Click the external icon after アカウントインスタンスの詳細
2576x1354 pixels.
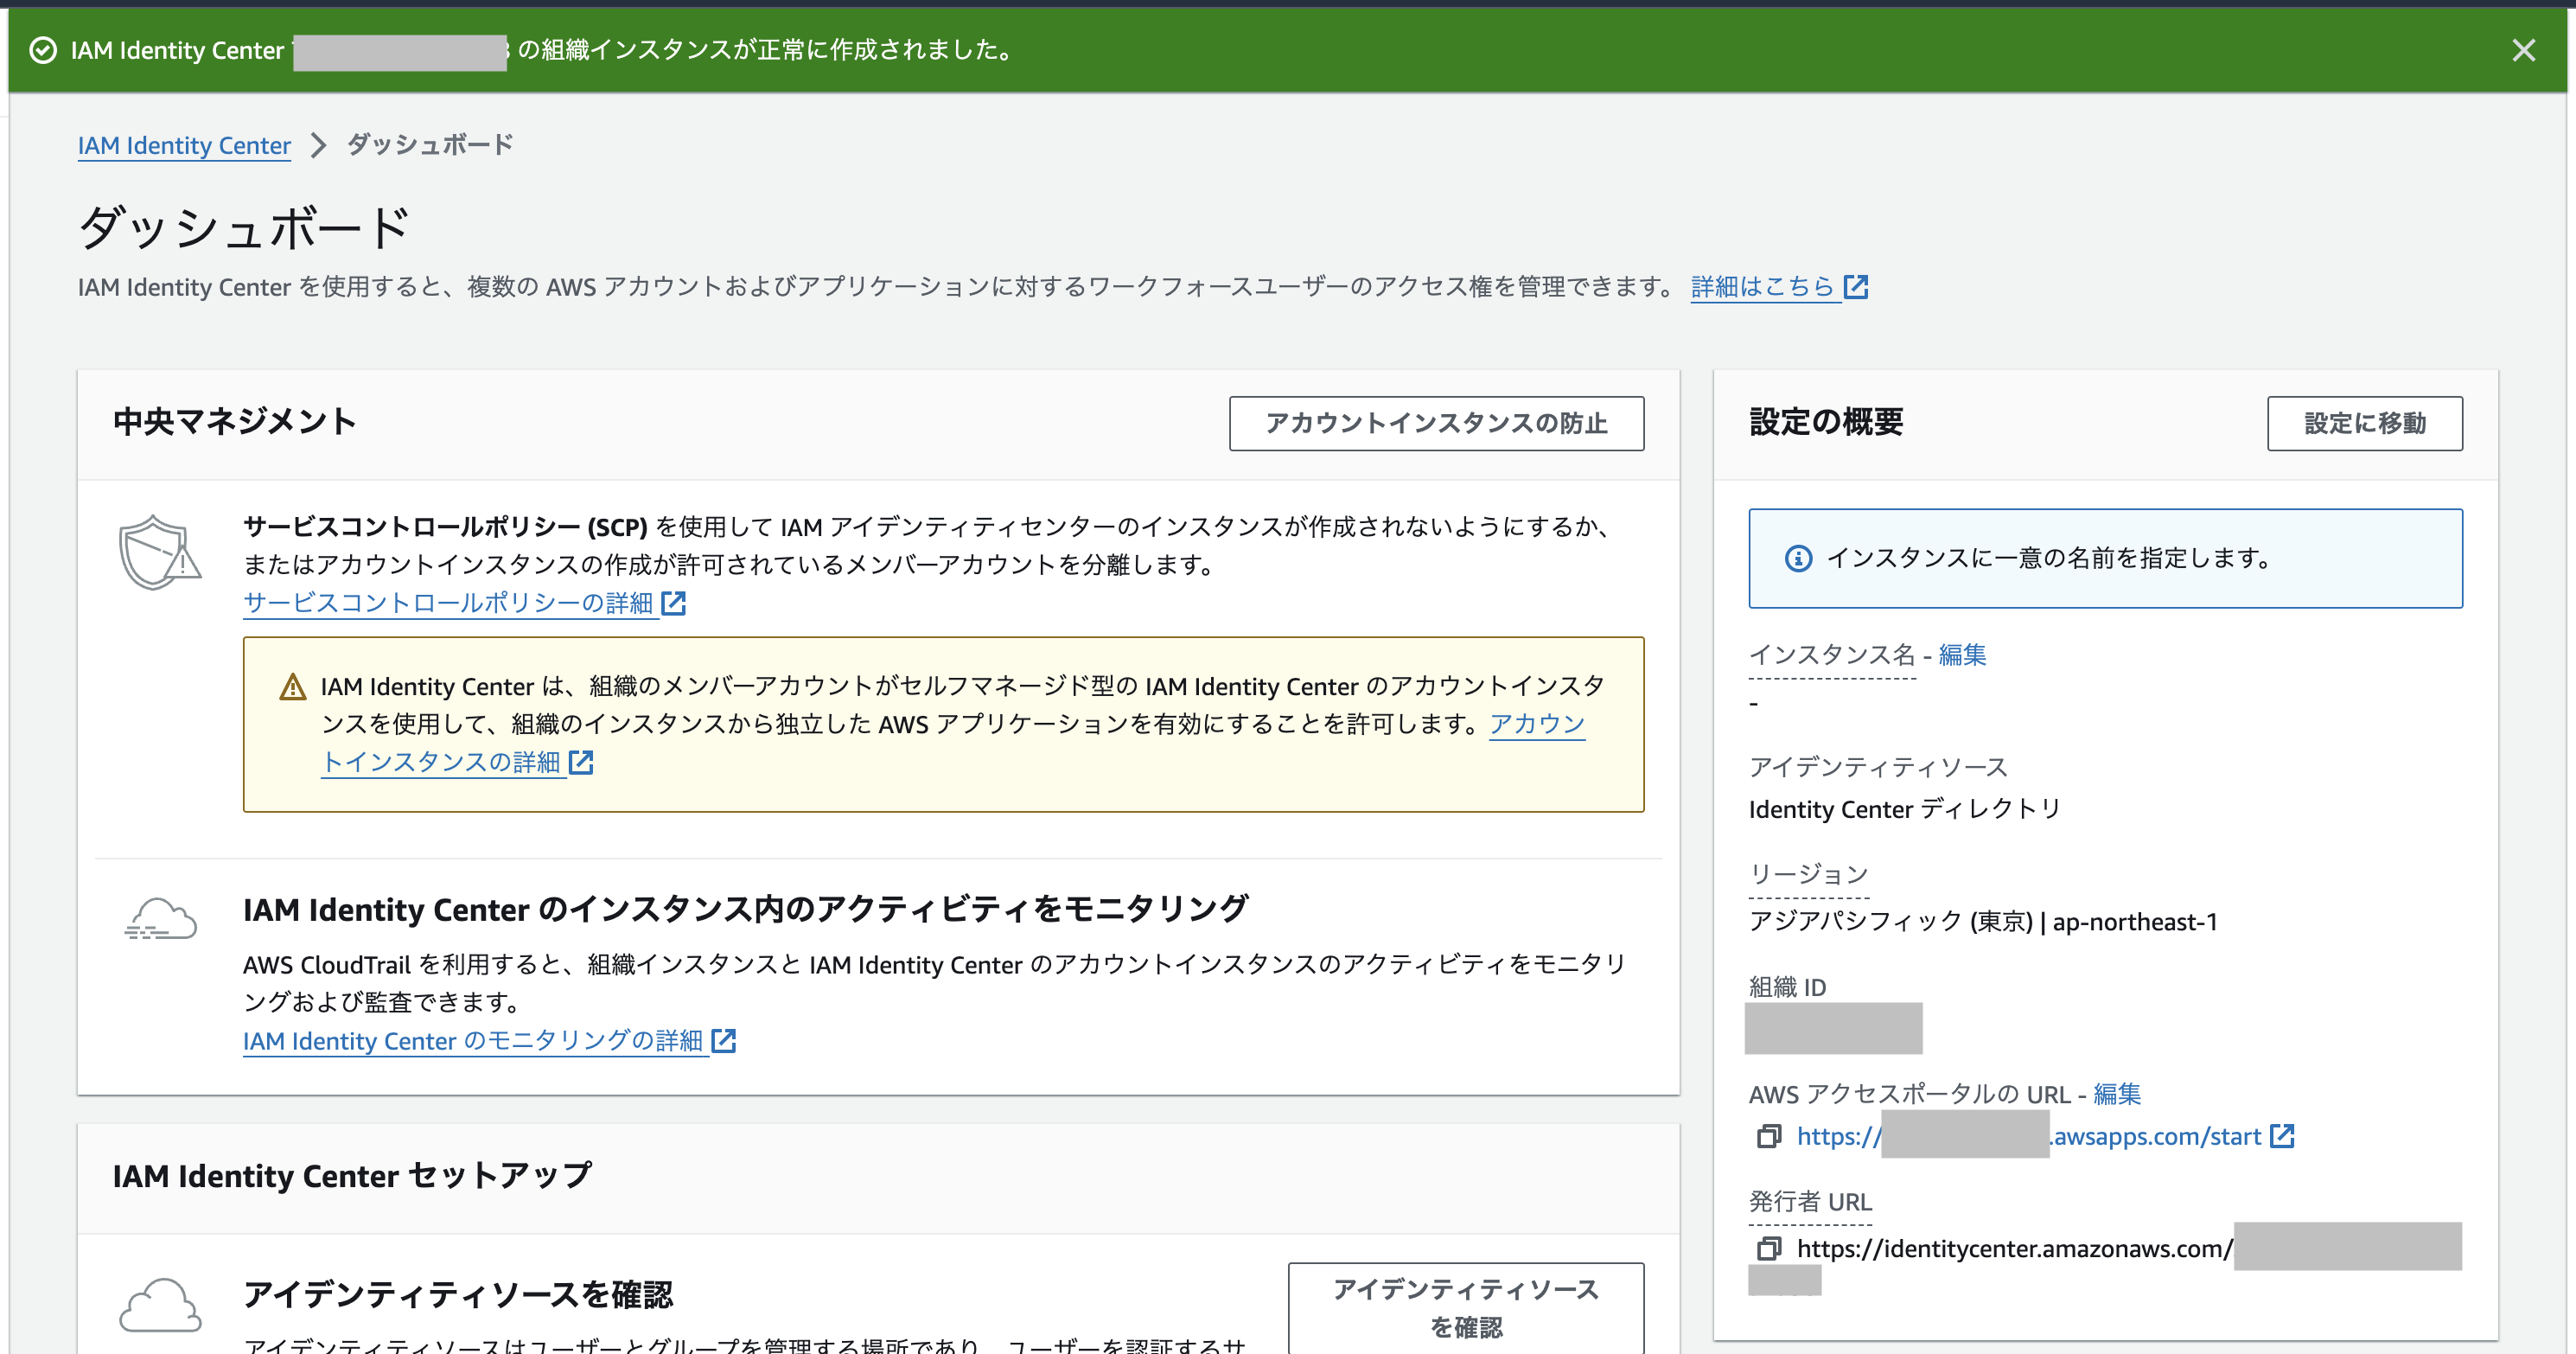(581, 762)
